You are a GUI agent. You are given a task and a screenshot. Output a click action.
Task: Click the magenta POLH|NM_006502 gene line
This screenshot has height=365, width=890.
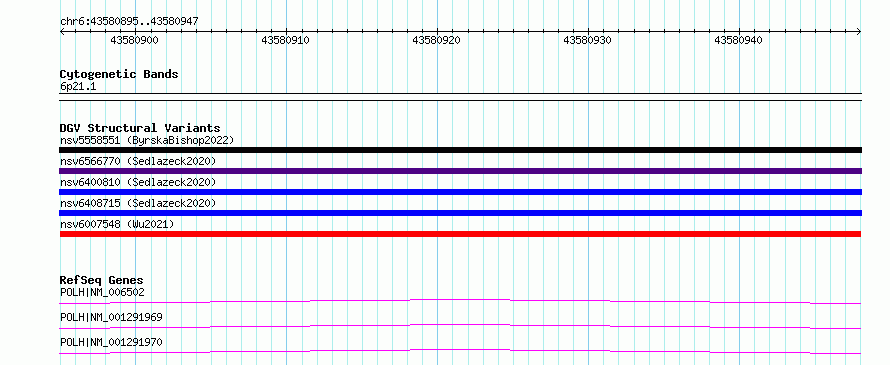click(460, 301)
